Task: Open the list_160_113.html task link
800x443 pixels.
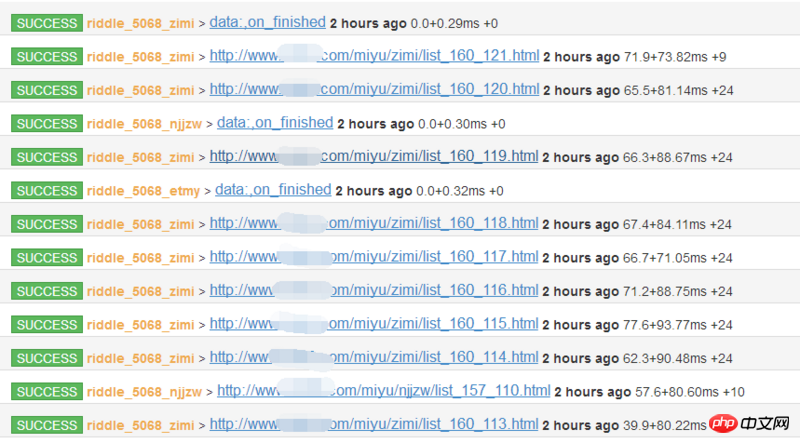Action: point(373,424)
